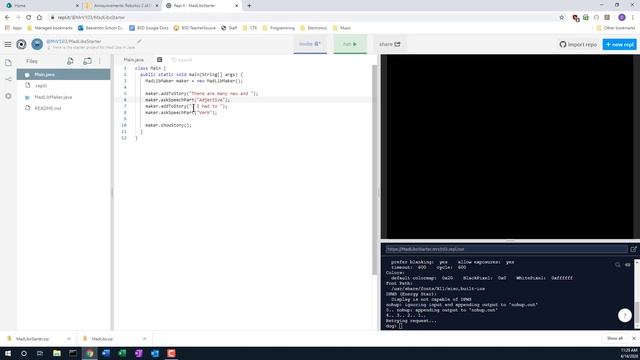640x360 pixels.
Task: Close the Repl.it MadLibsStarter tab
Action: (x=236, y=6)
